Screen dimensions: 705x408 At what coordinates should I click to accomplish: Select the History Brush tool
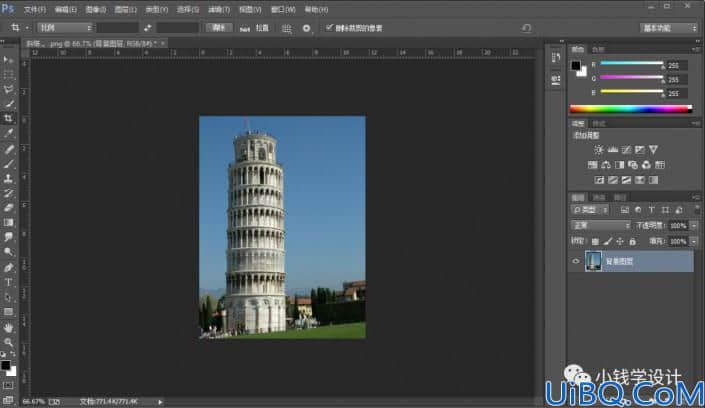coord(8,193)
